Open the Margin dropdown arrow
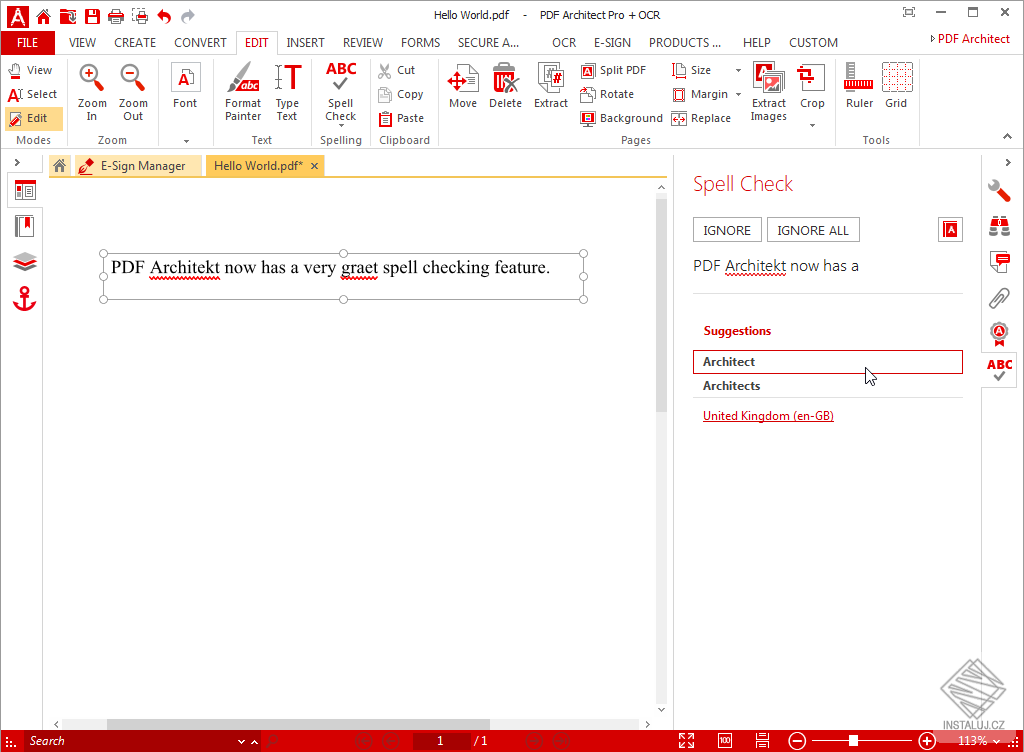The height and width of the screenshot is (752, 1024). point(739,94)
